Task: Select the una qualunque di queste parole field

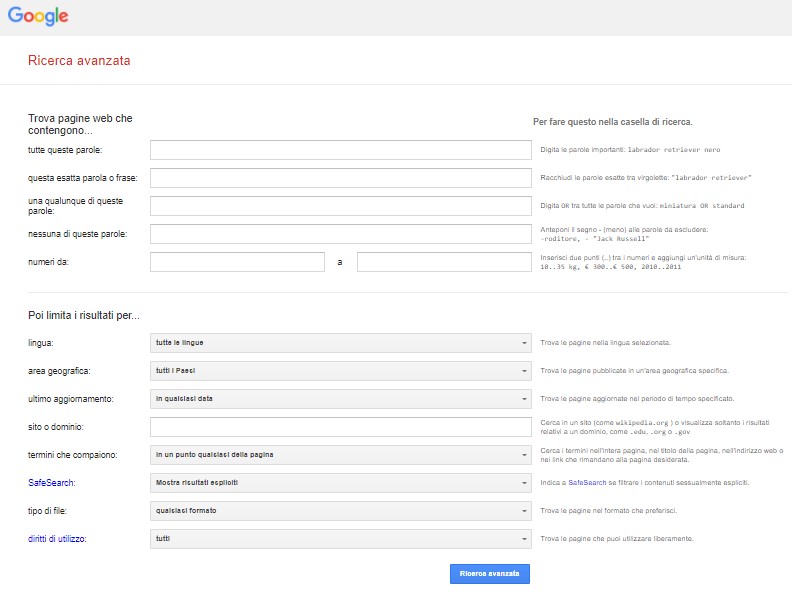Action: tap(340, 206)
